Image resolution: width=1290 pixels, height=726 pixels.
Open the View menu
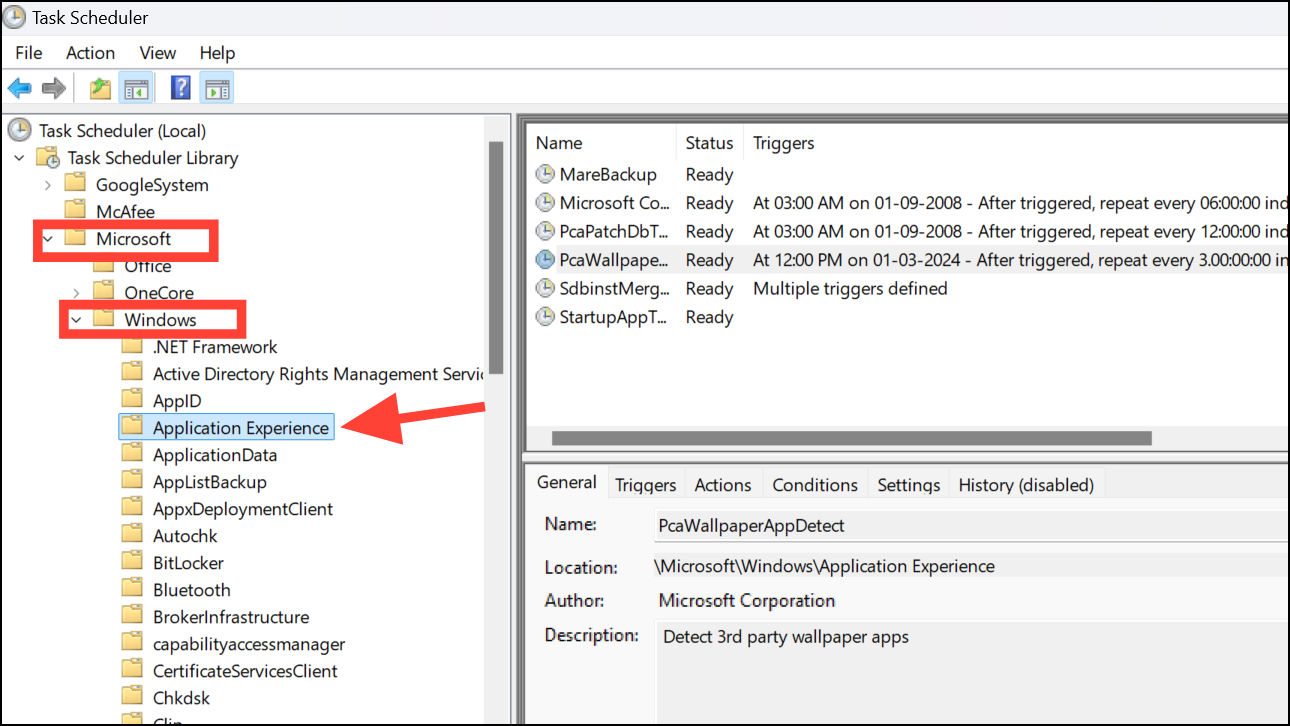[158, 53]
